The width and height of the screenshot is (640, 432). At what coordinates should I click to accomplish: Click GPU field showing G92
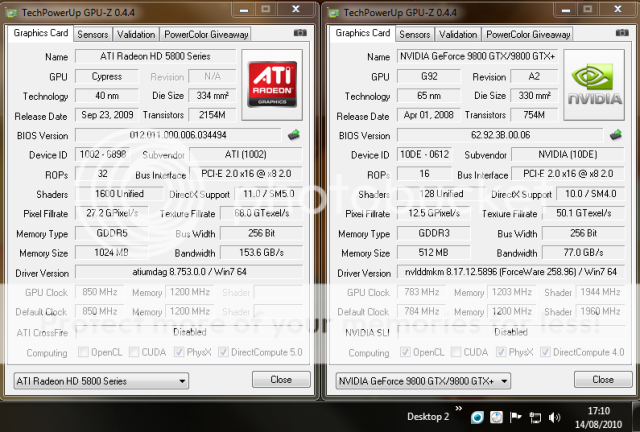(x=429, y=76)
